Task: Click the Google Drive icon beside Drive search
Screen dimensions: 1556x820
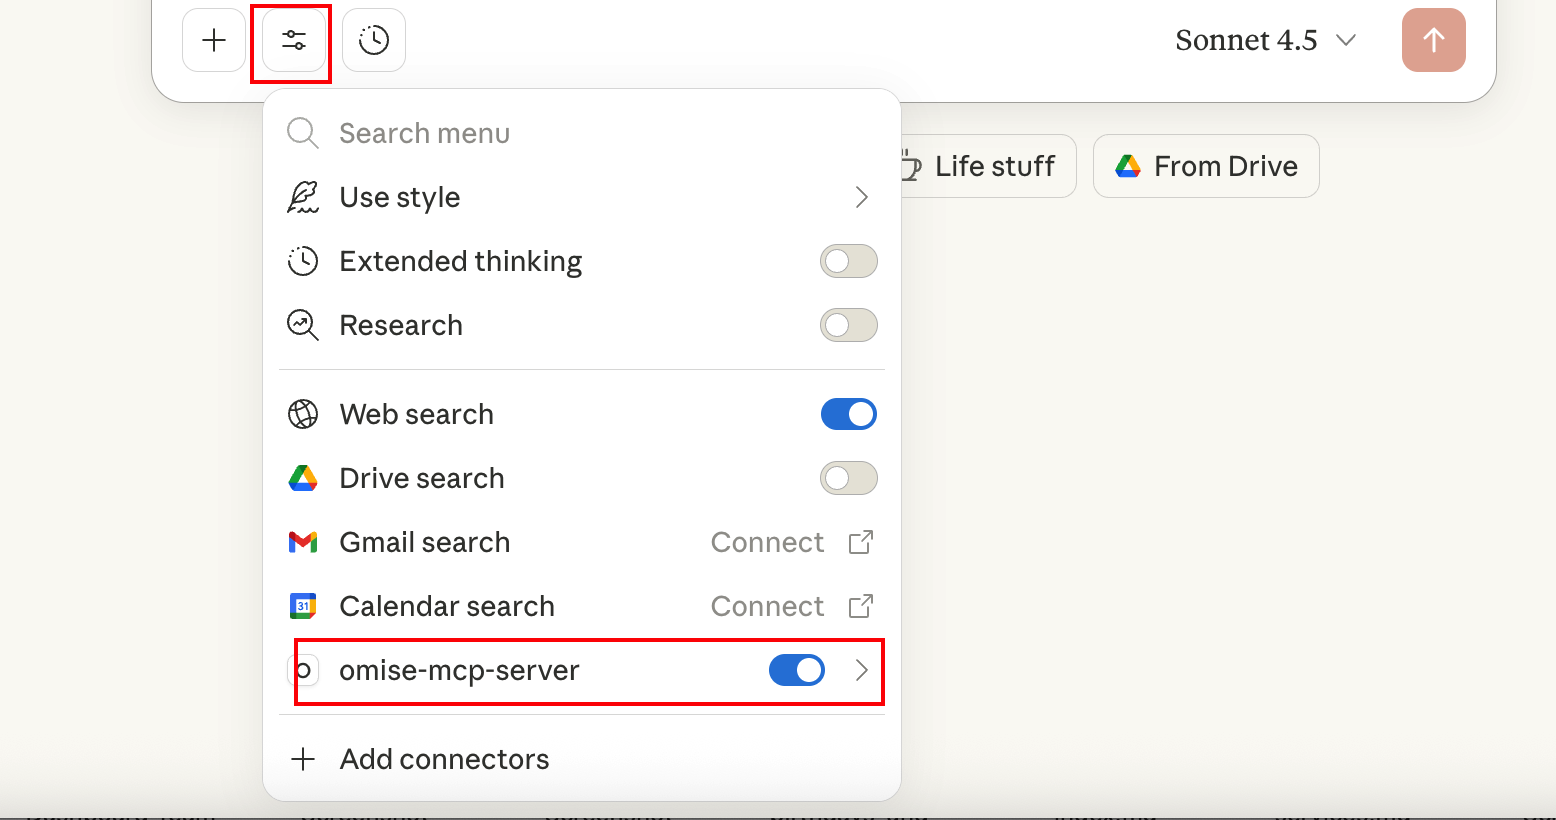Action: [303, 479]
